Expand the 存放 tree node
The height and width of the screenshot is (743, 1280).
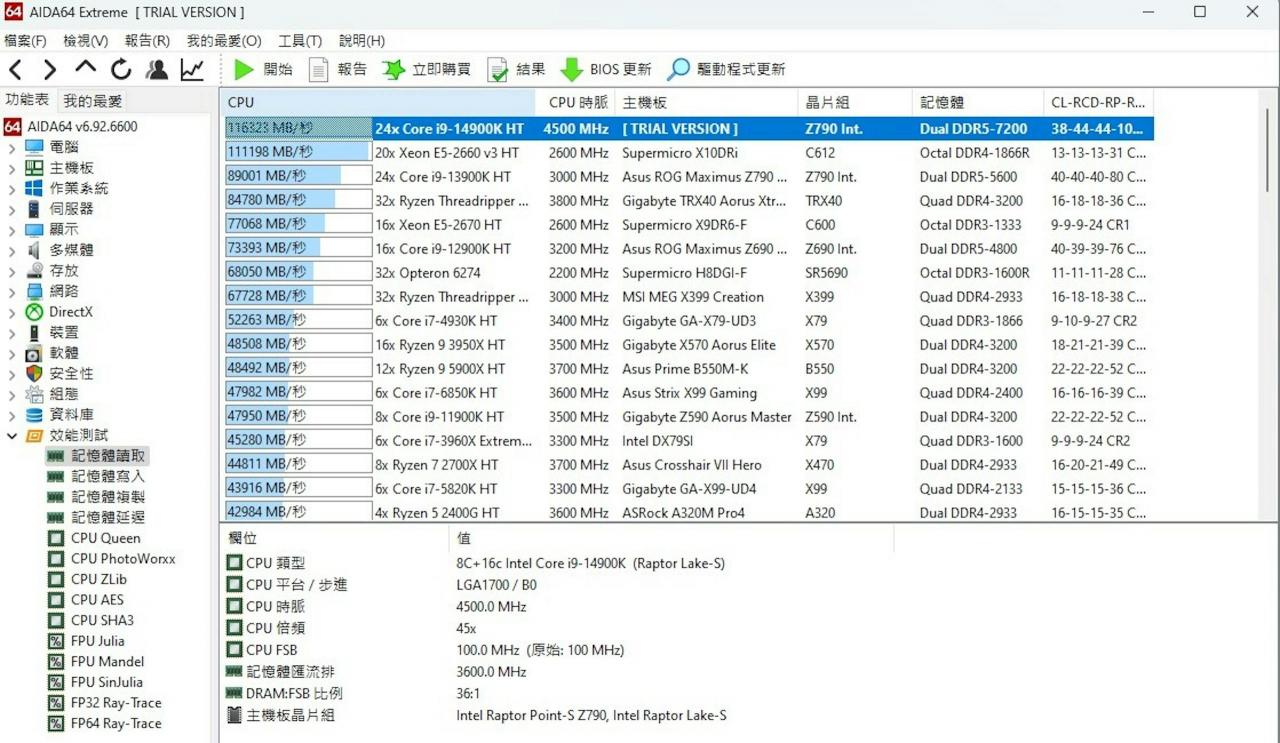tap(12, 270)
